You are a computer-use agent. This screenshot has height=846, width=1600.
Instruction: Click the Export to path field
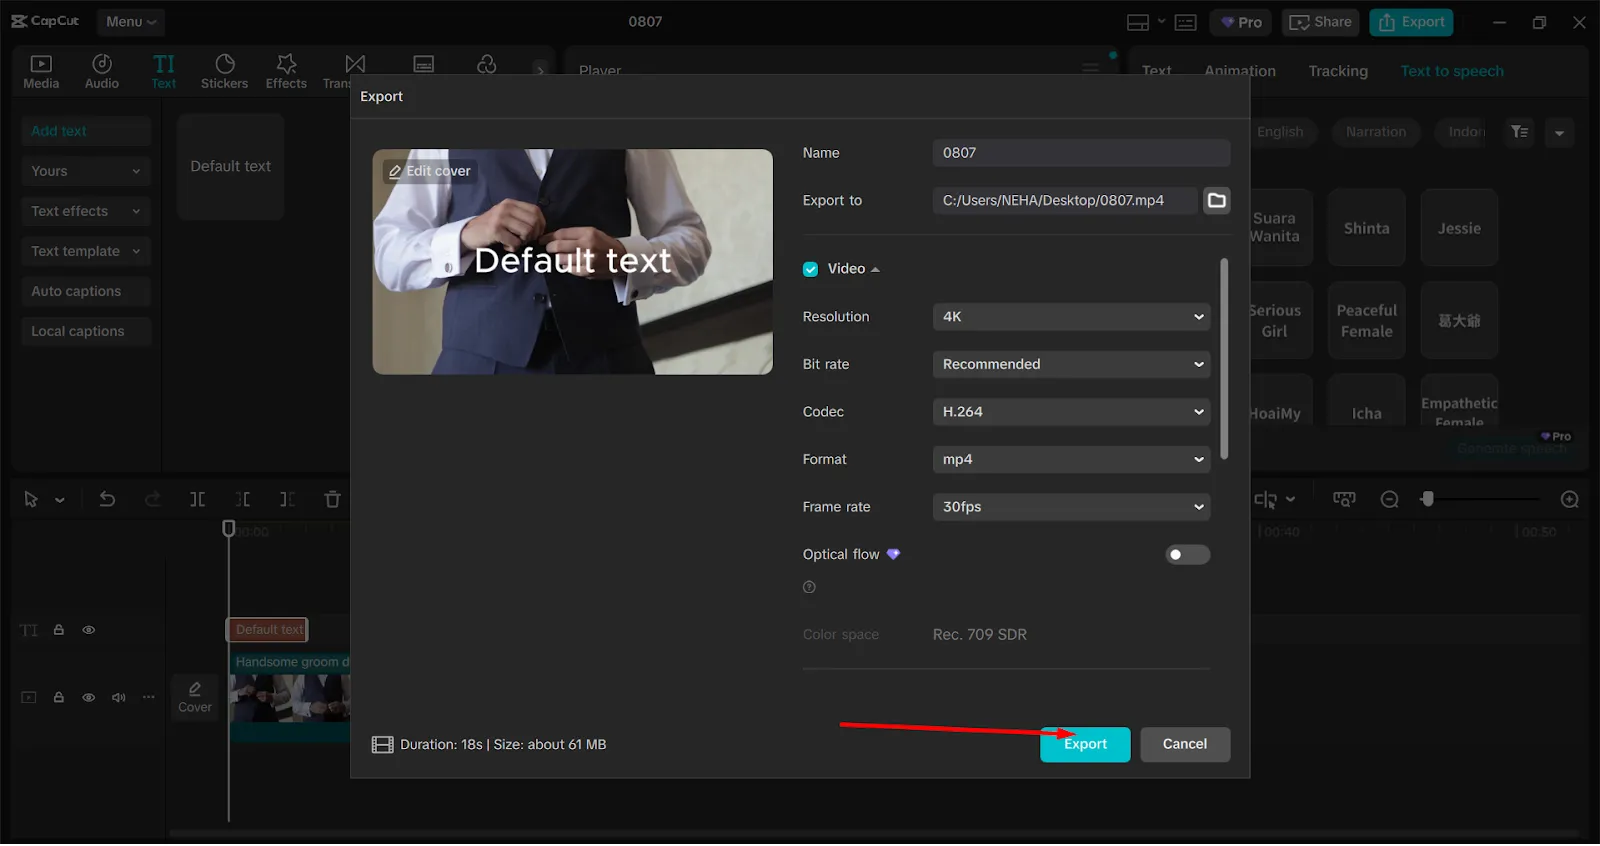pos(1064,201)
